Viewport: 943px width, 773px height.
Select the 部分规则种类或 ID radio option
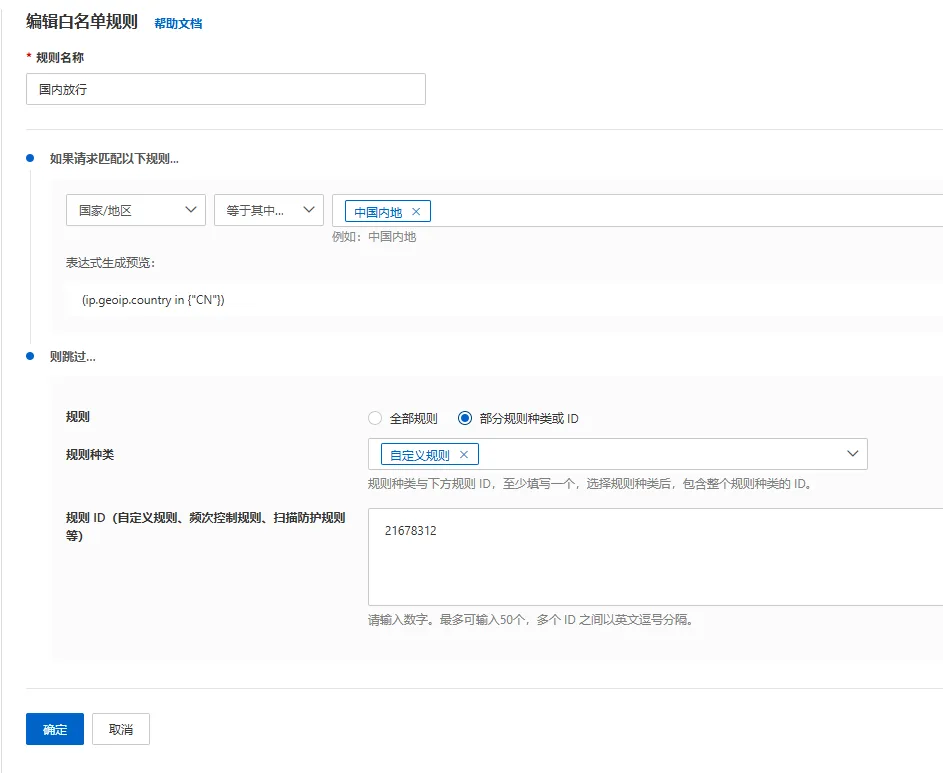coord(465,419)
